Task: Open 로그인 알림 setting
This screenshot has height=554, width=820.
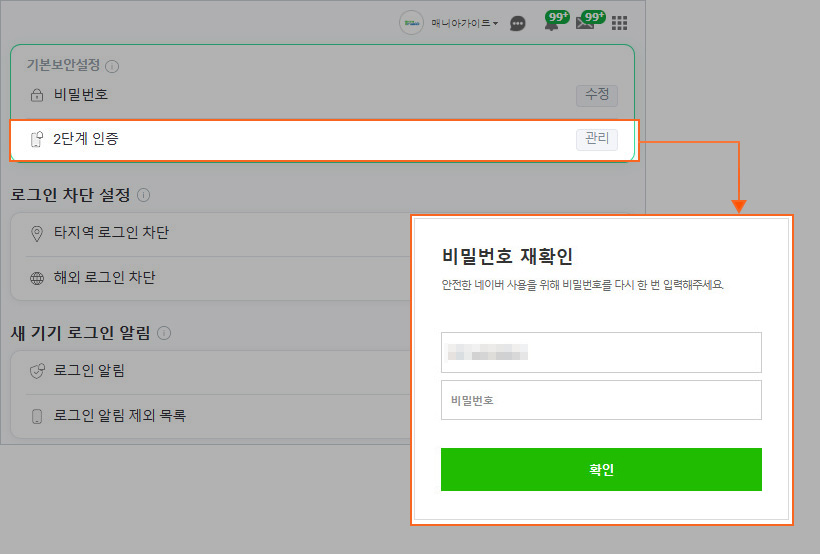Action: pos(89,371)
